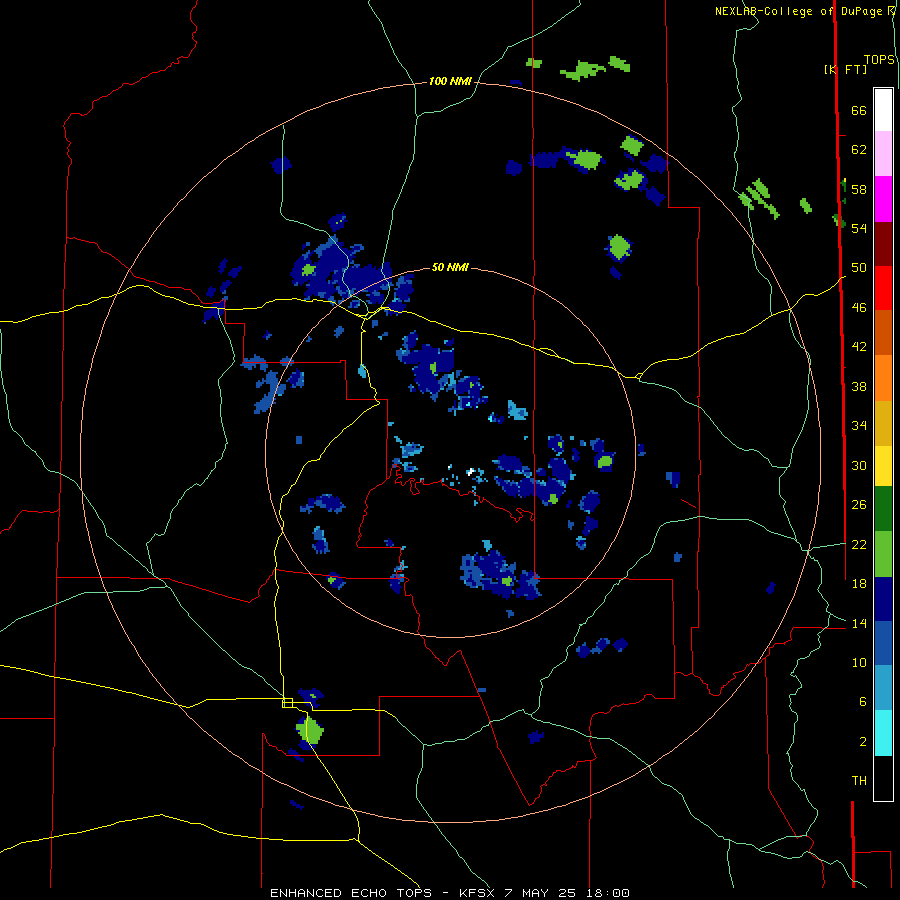
Task: Click the 2 legend scale label
Action: (863, 742)
